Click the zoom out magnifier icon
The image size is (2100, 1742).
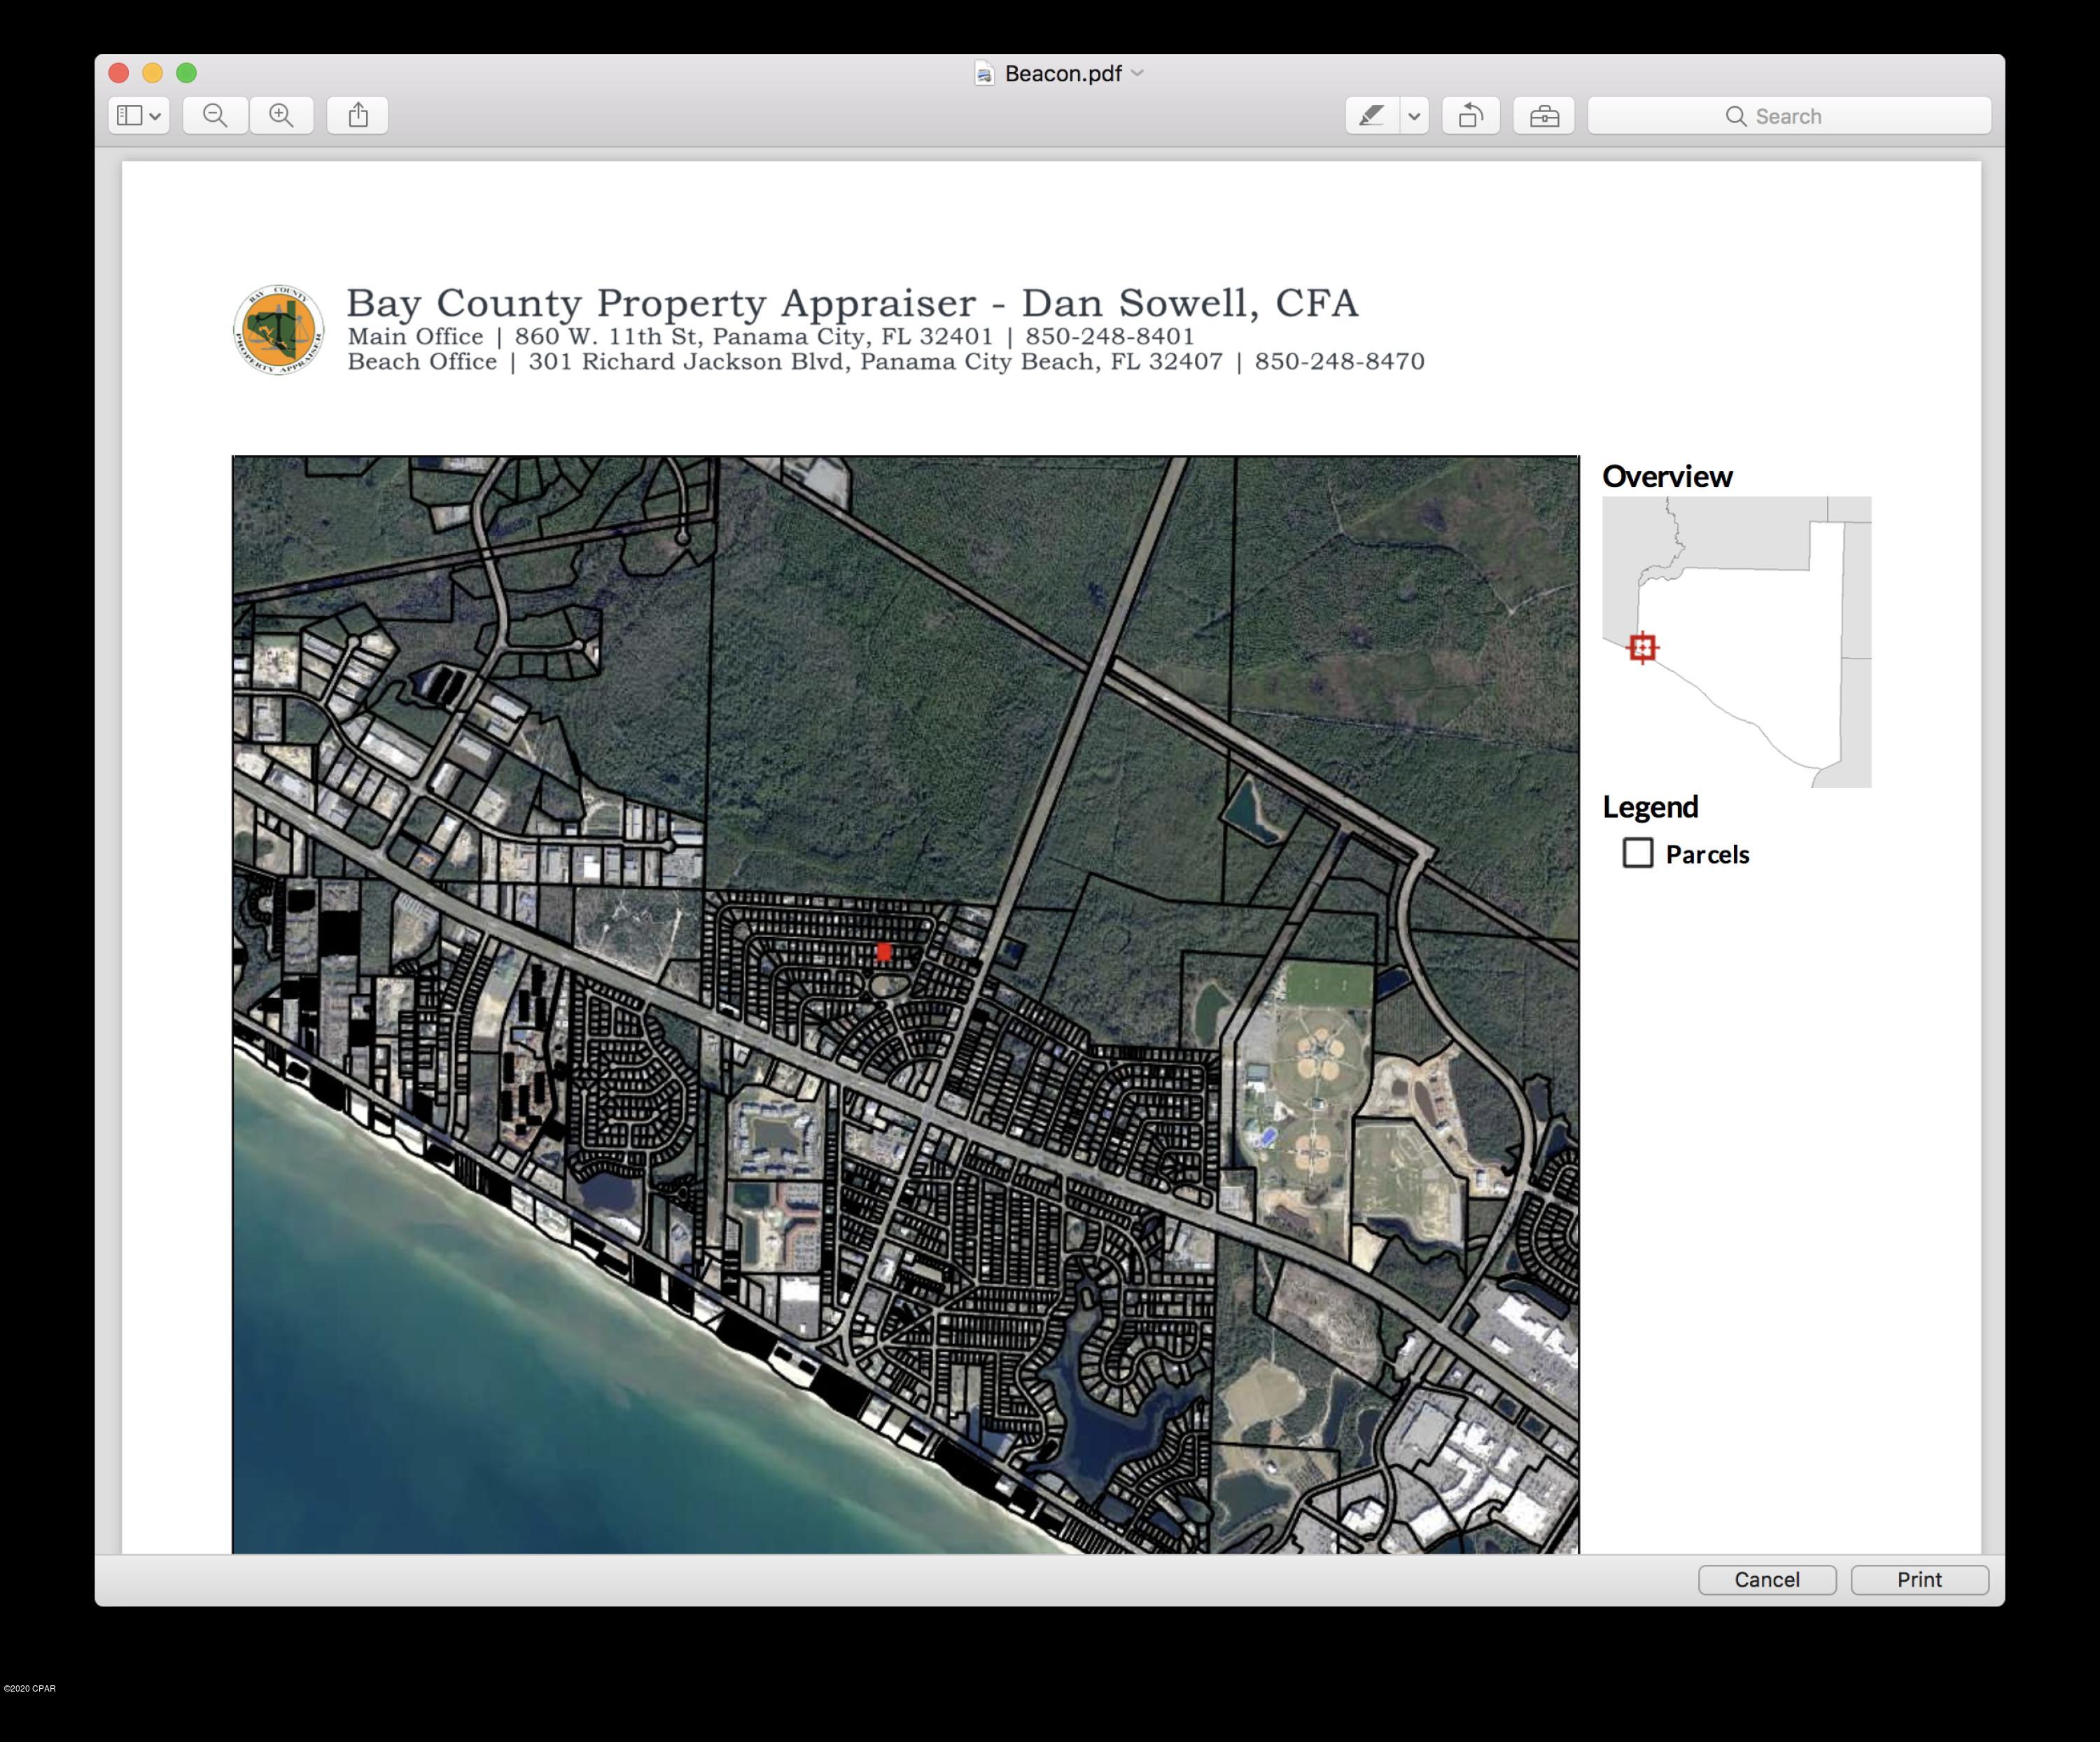tap(215, 115)
